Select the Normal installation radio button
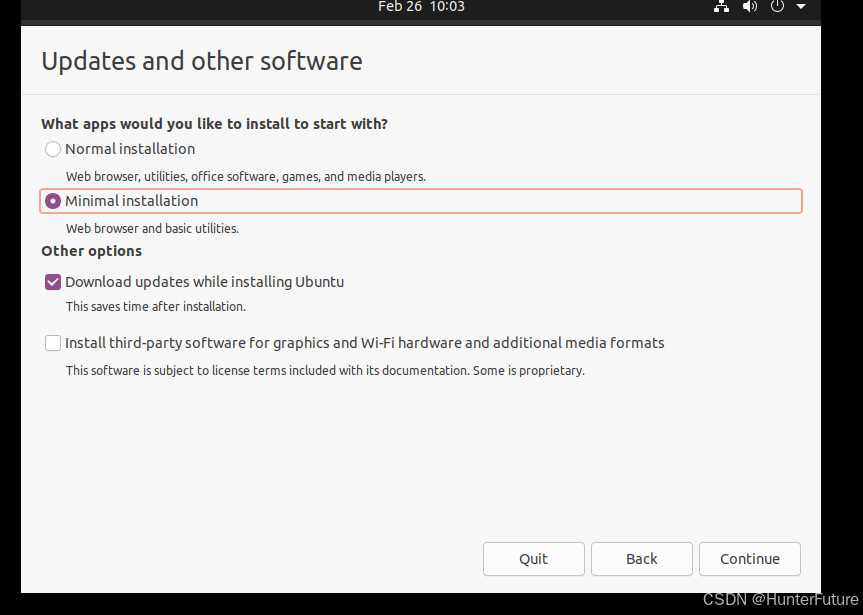The height and width of the screenshot is (615, 863). pos(53,149)
